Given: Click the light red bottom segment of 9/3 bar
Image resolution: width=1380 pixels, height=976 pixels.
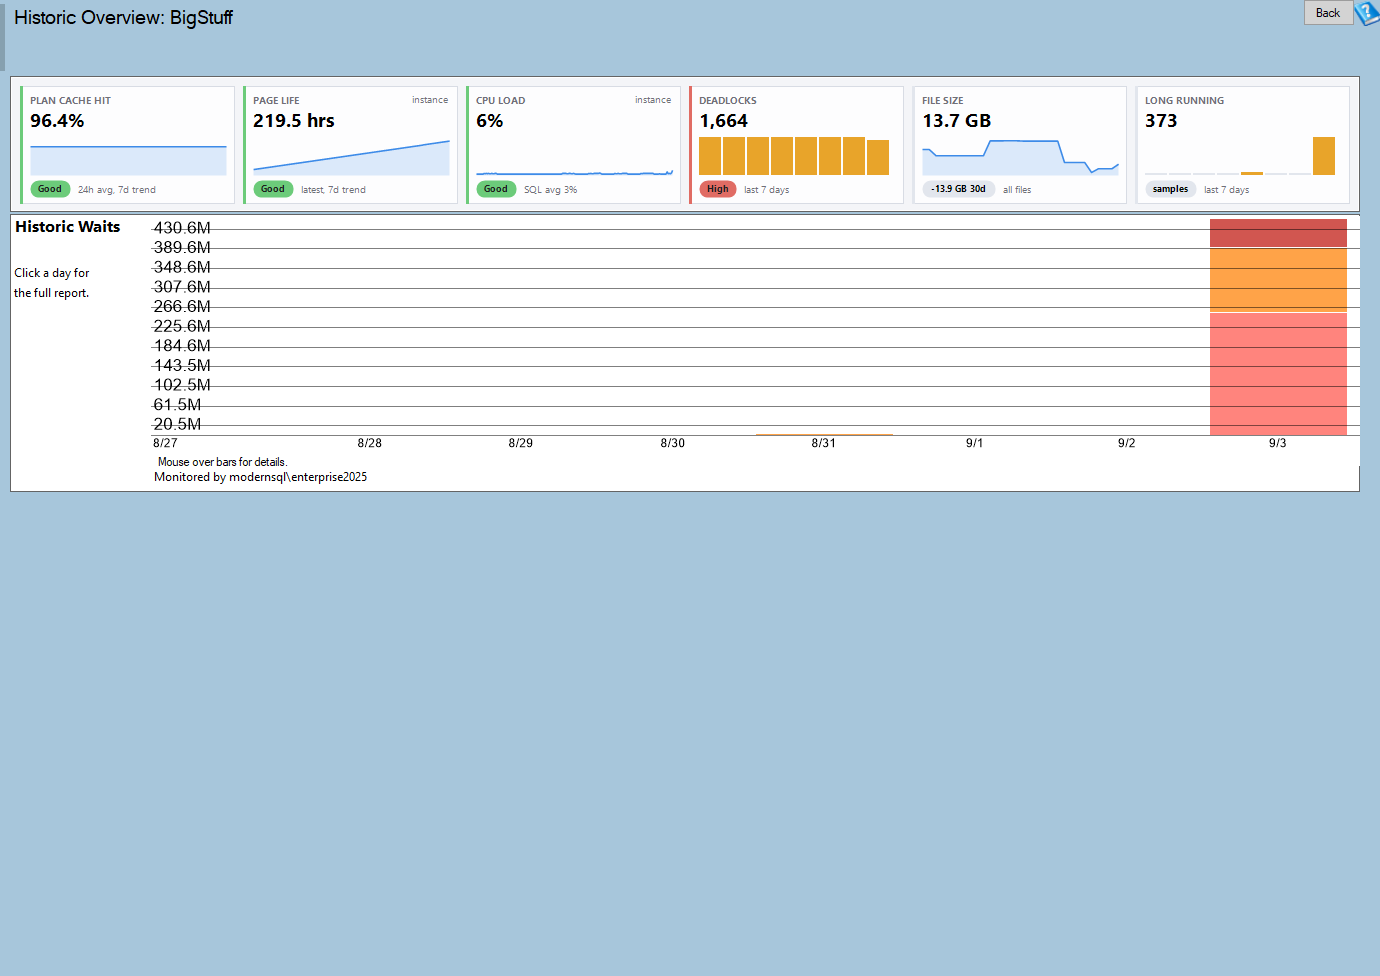Looking at the screenshot, I should click(1278, 374).
